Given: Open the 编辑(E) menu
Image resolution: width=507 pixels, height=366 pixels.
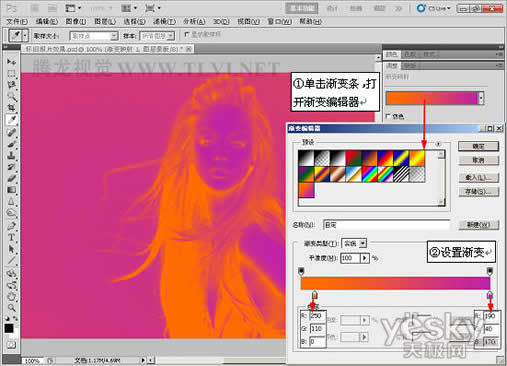Looking at the screenshot, I should [x=46, y=22].
